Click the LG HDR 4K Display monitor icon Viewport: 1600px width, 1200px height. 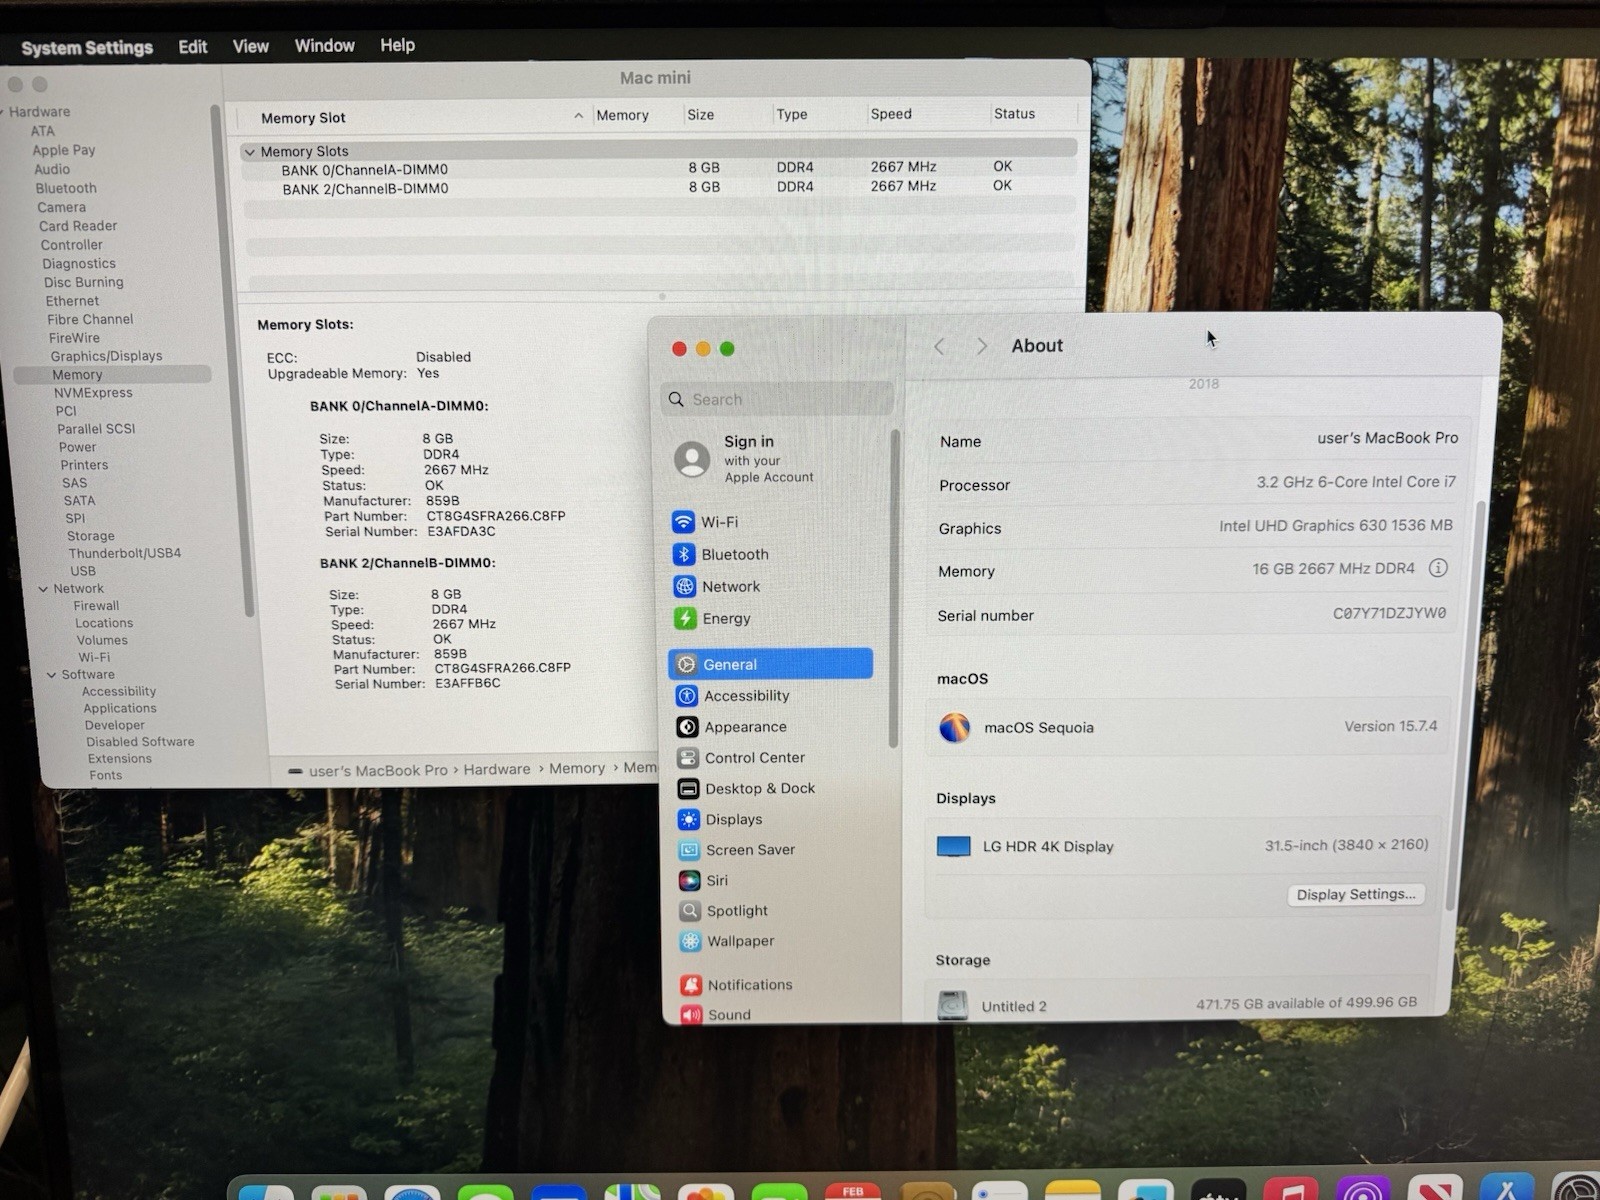[954, 847]
